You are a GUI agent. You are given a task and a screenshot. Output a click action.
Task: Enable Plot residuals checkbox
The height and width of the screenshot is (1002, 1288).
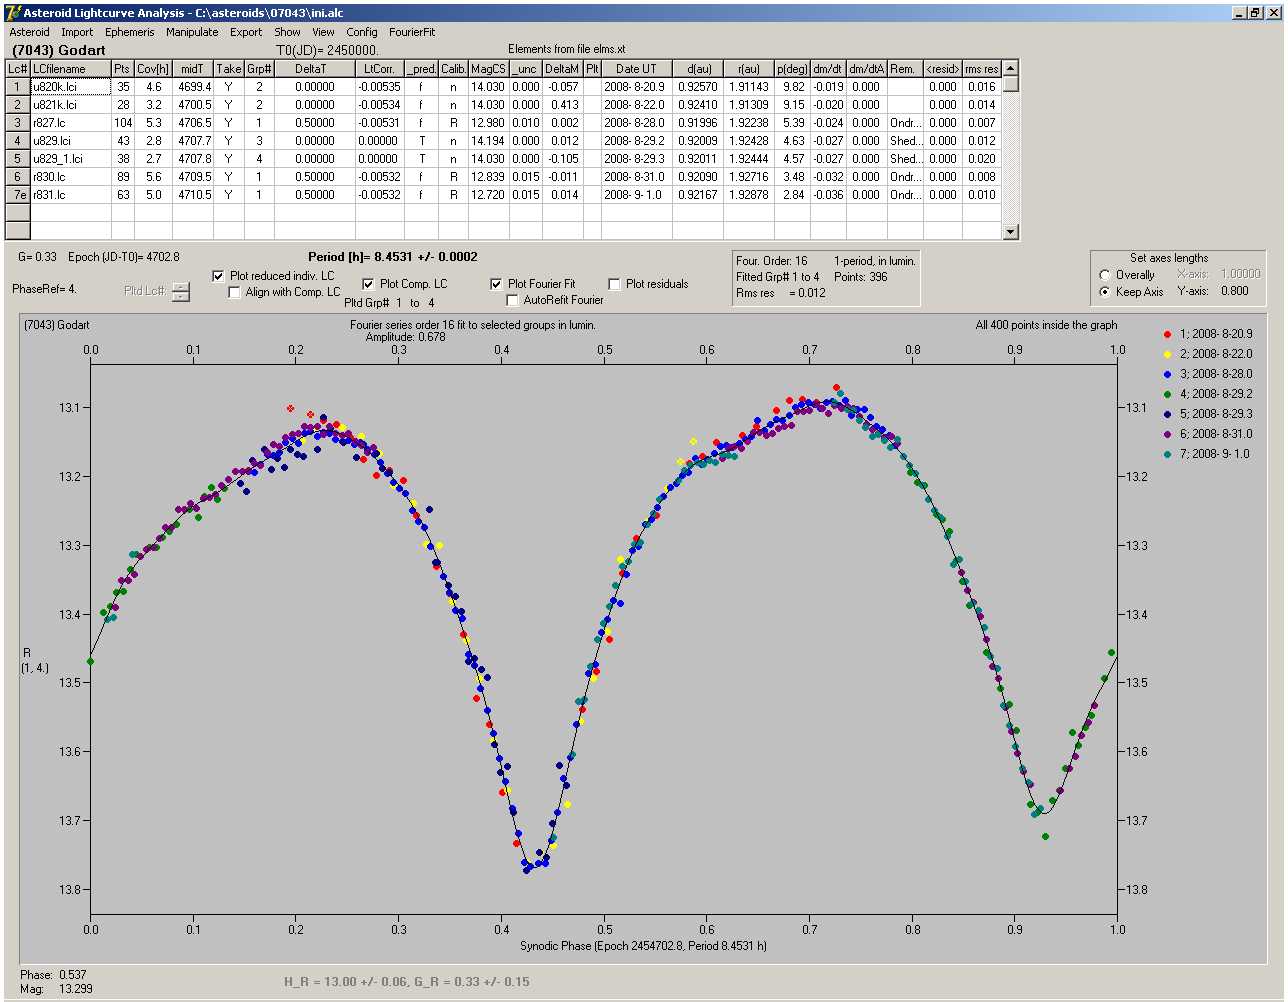(x=614, y=284)
